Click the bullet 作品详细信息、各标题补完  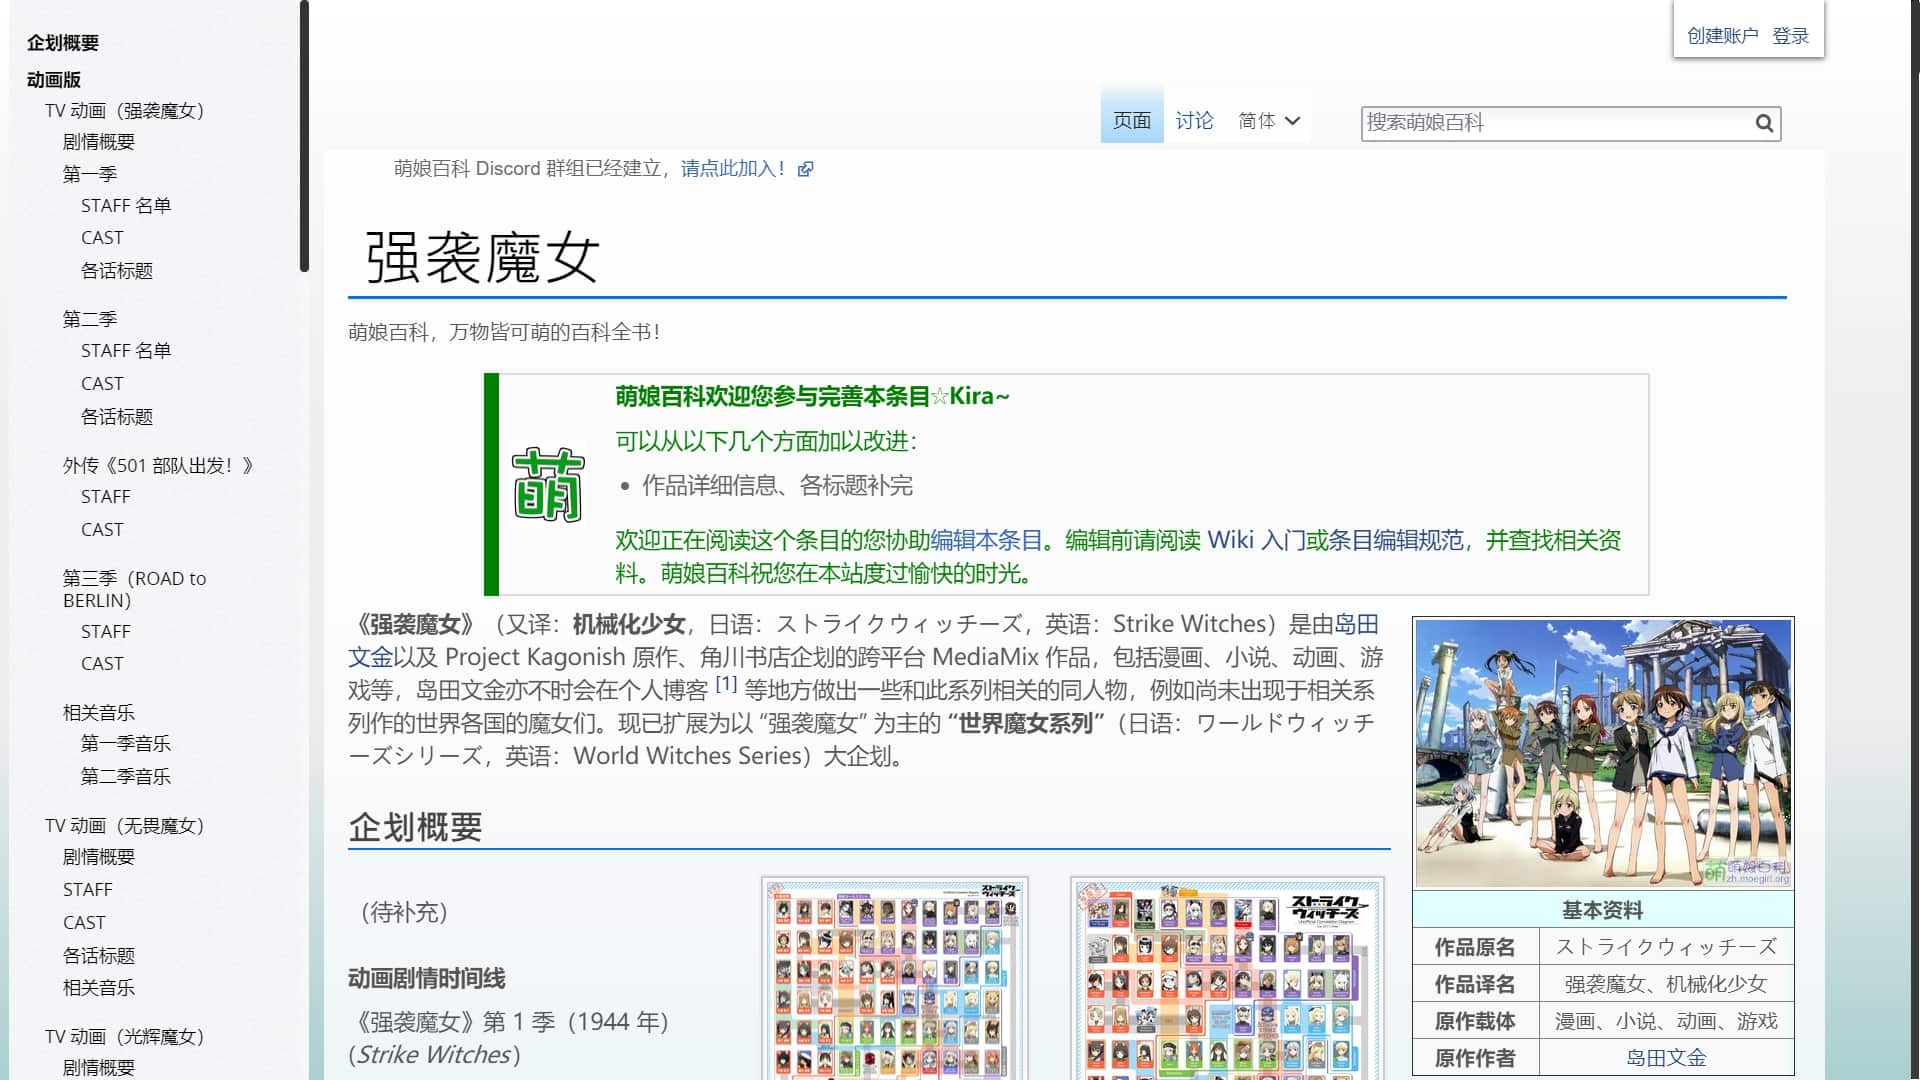point(777,486)
